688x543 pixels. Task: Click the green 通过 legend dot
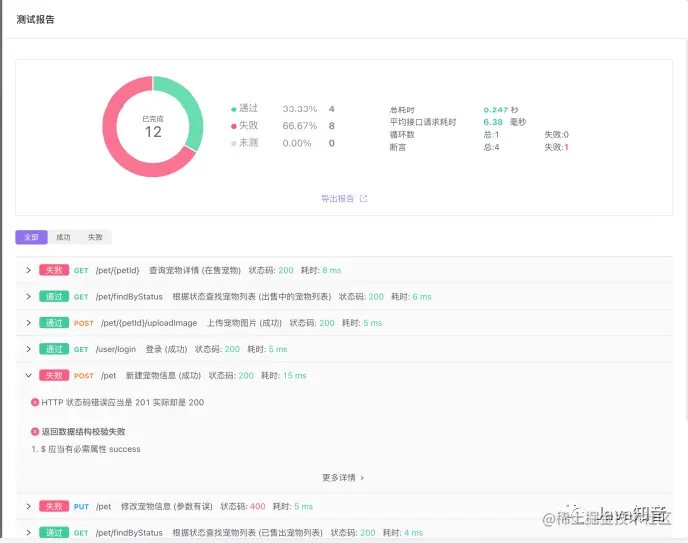234,109
